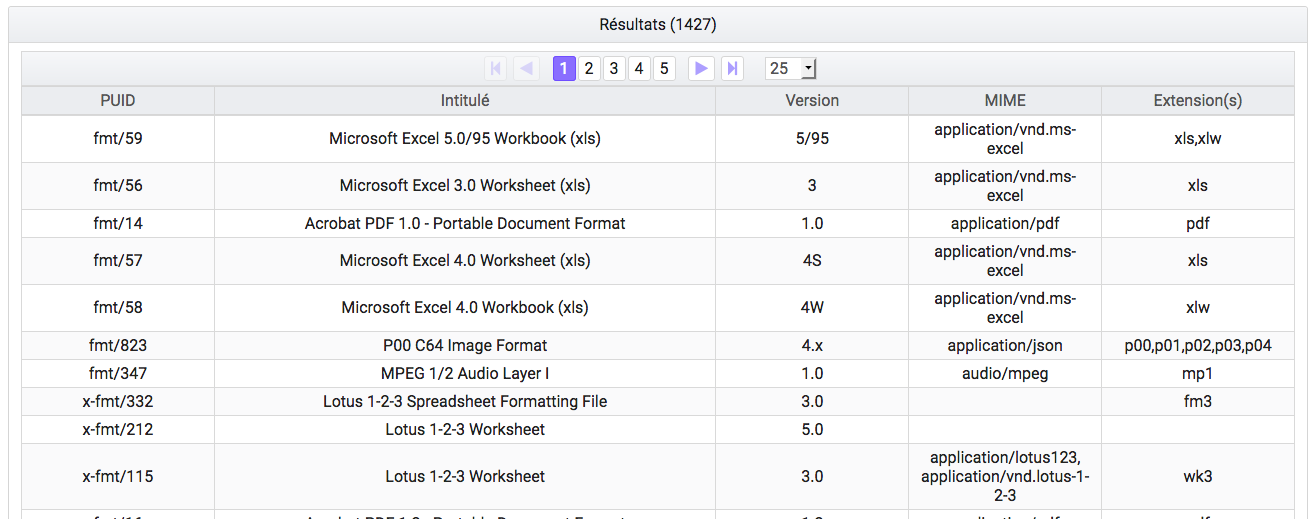1315x519 pixels.
Task: Click version cell 5/95
Action: (812, 139)
